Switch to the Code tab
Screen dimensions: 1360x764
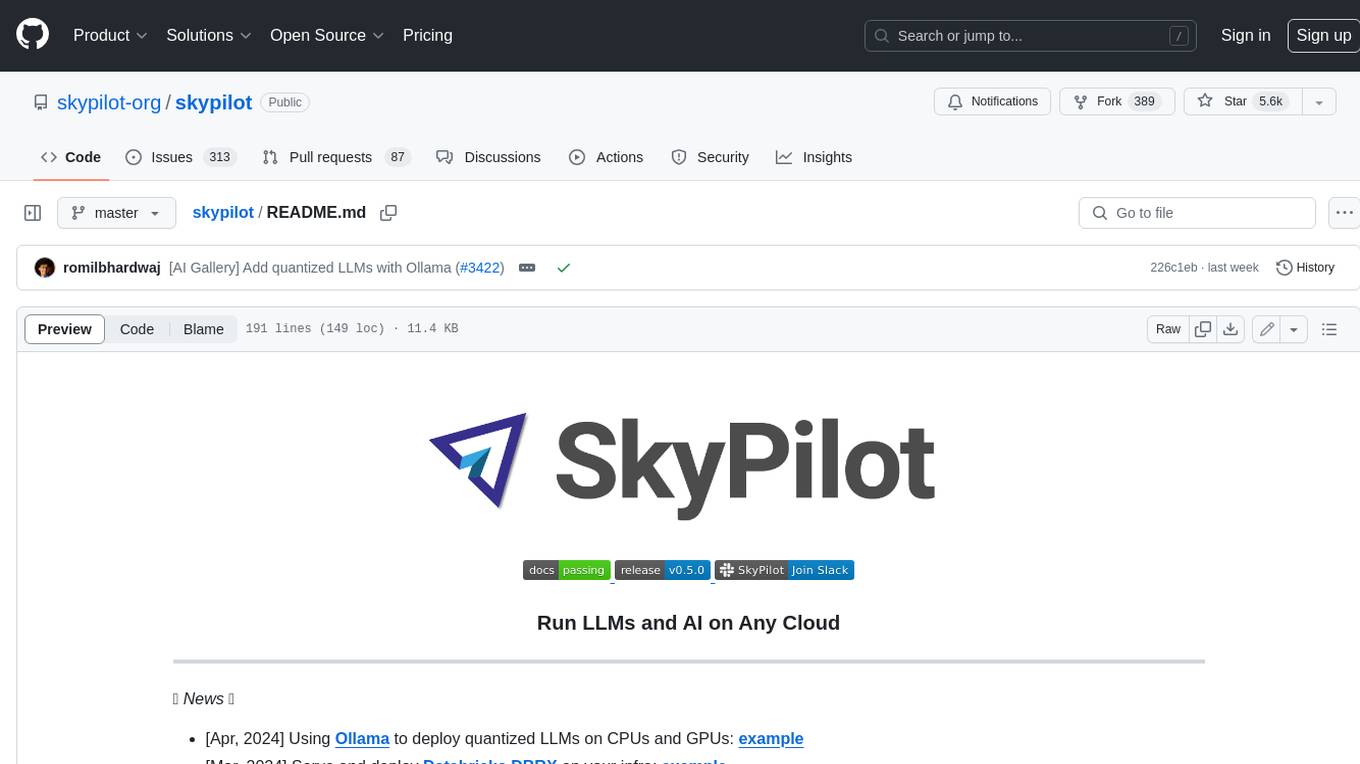click(71, 157)
